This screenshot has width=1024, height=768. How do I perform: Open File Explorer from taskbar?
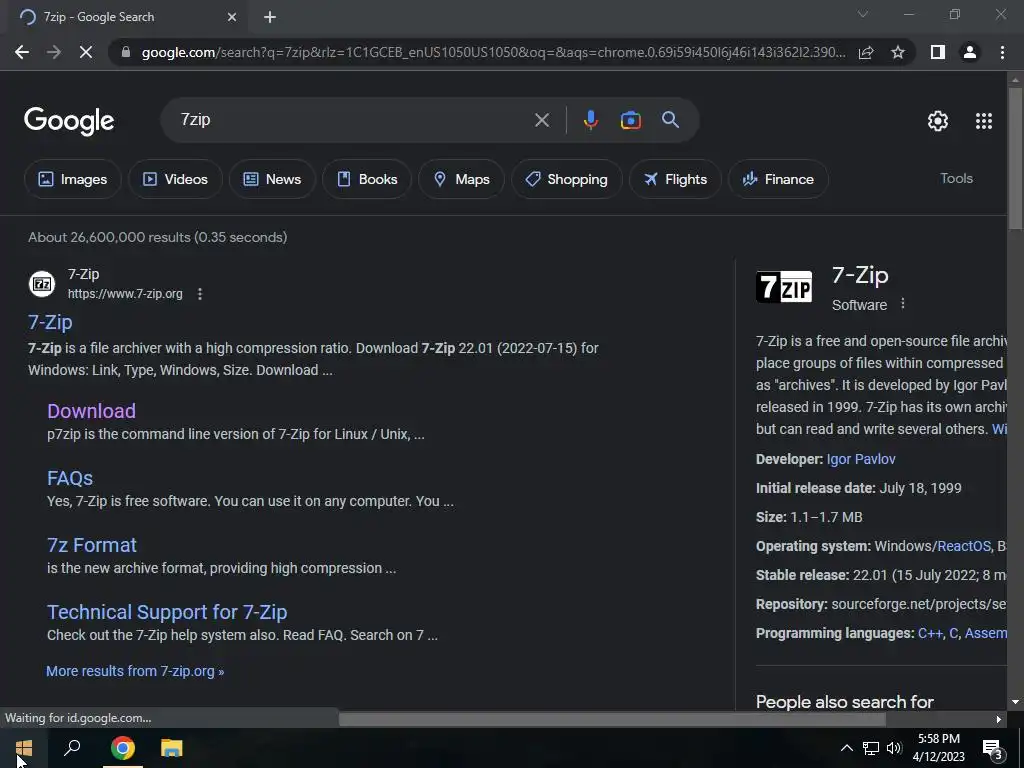(172, 748)
